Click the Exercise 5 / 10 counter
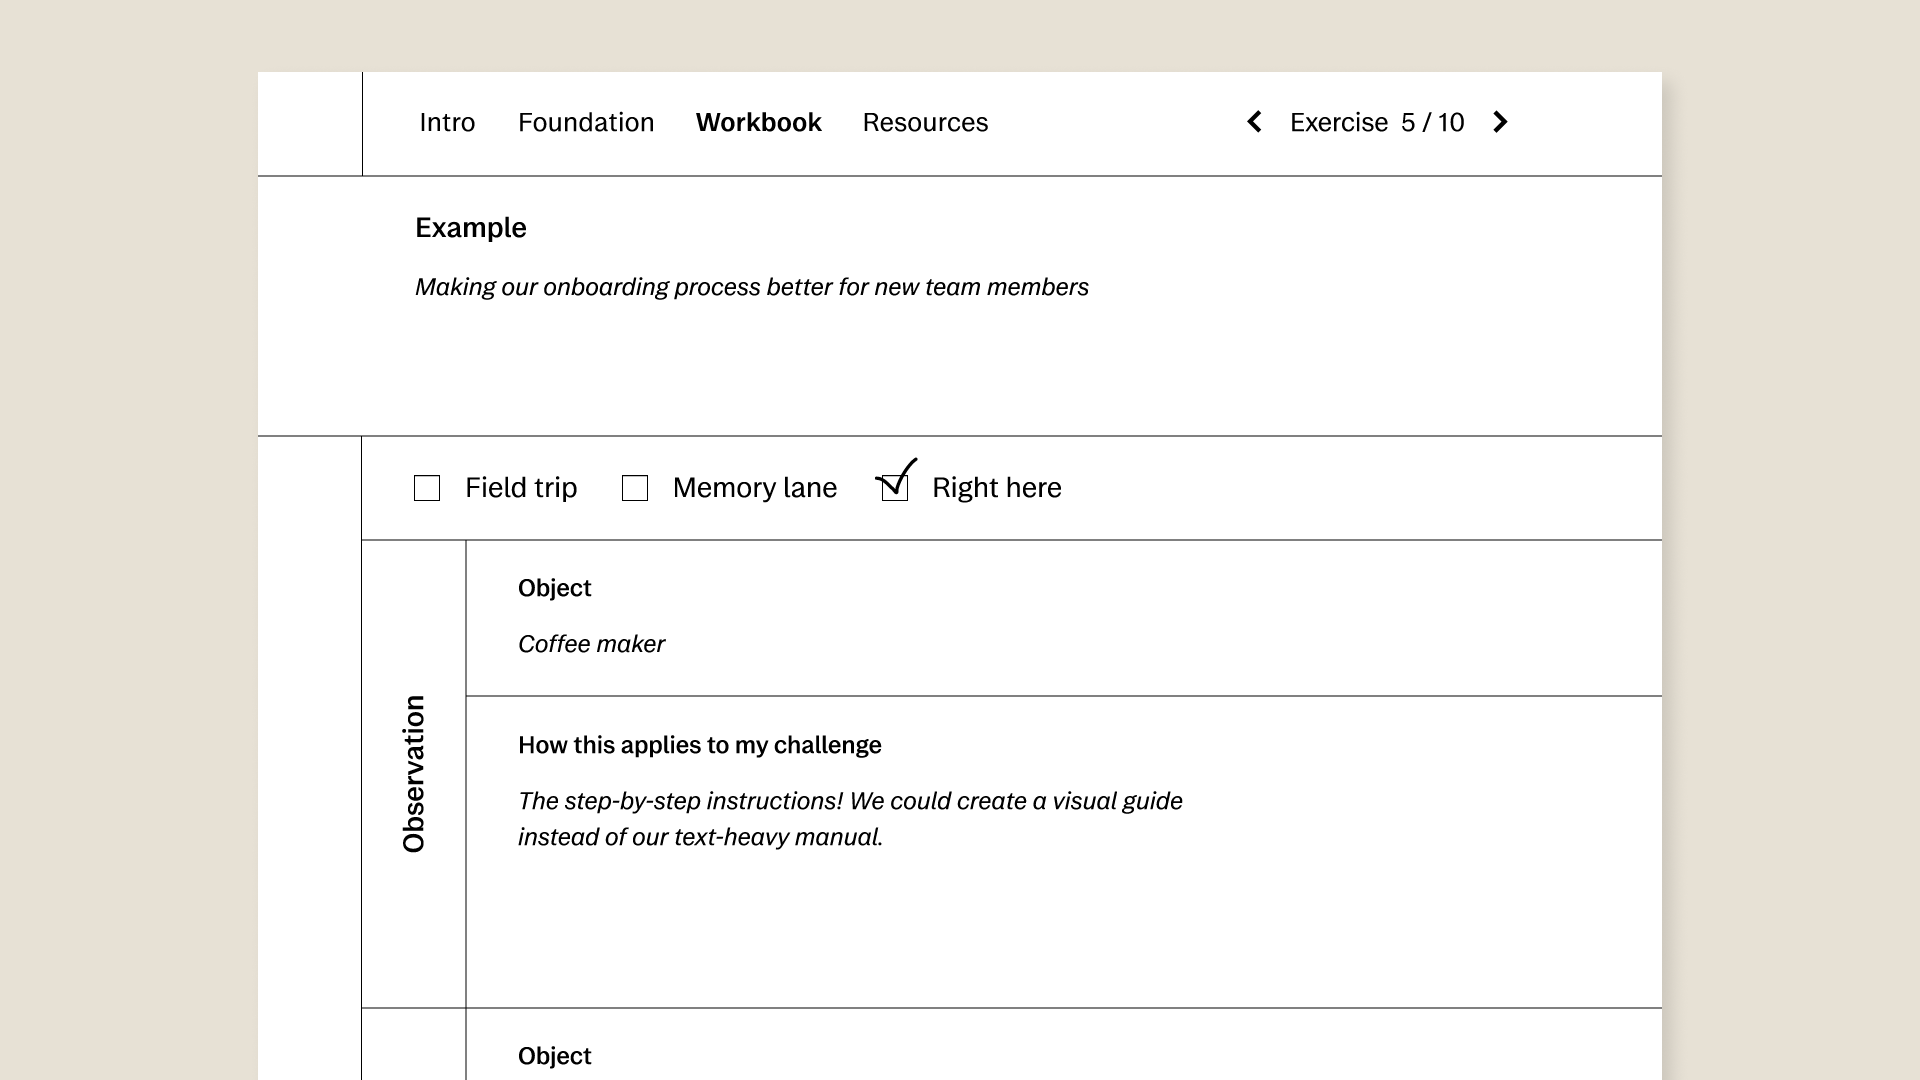Screen dimensions: 1920x1080 (1376, 122)
